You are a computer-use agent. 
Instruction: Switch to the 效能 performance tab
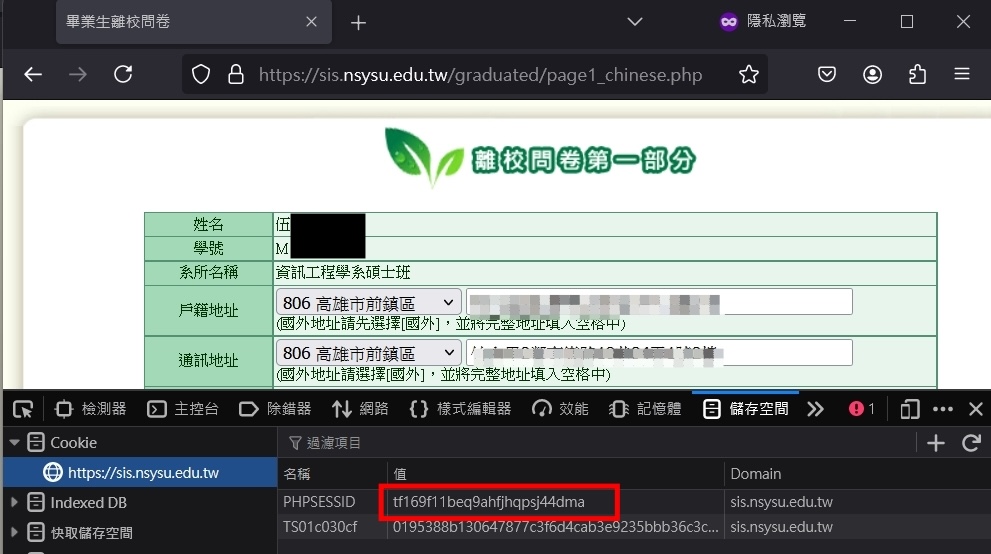coord(561,409)
